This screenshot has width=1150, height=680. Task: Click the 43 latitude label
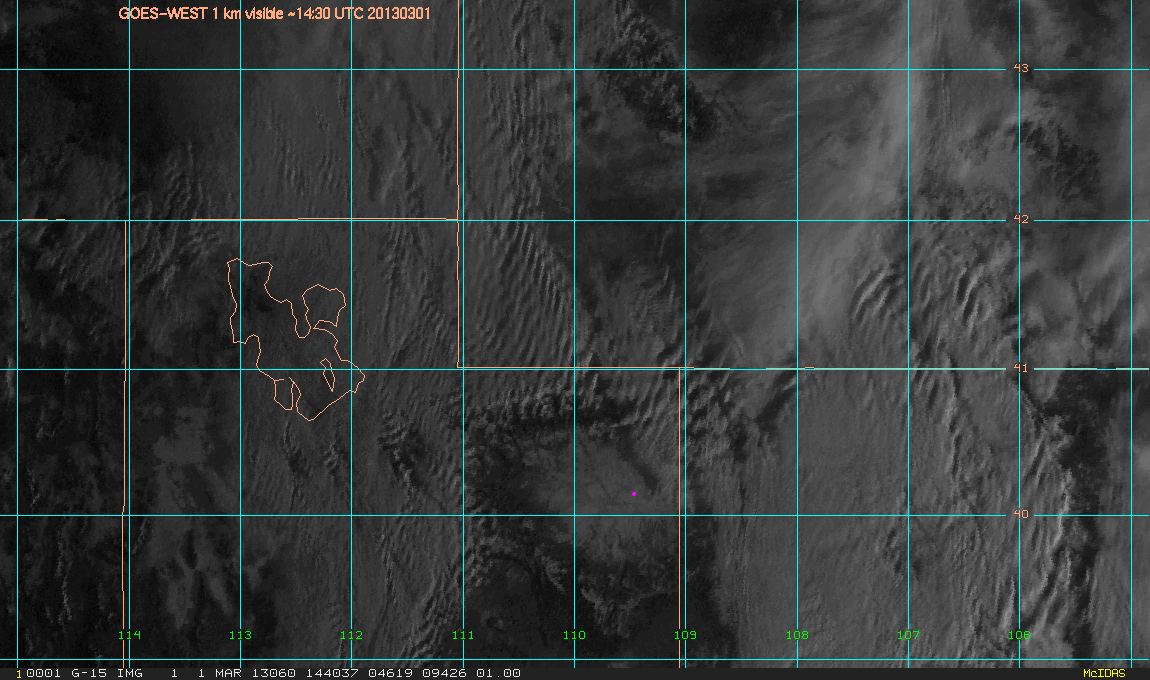pos(1021,68)
